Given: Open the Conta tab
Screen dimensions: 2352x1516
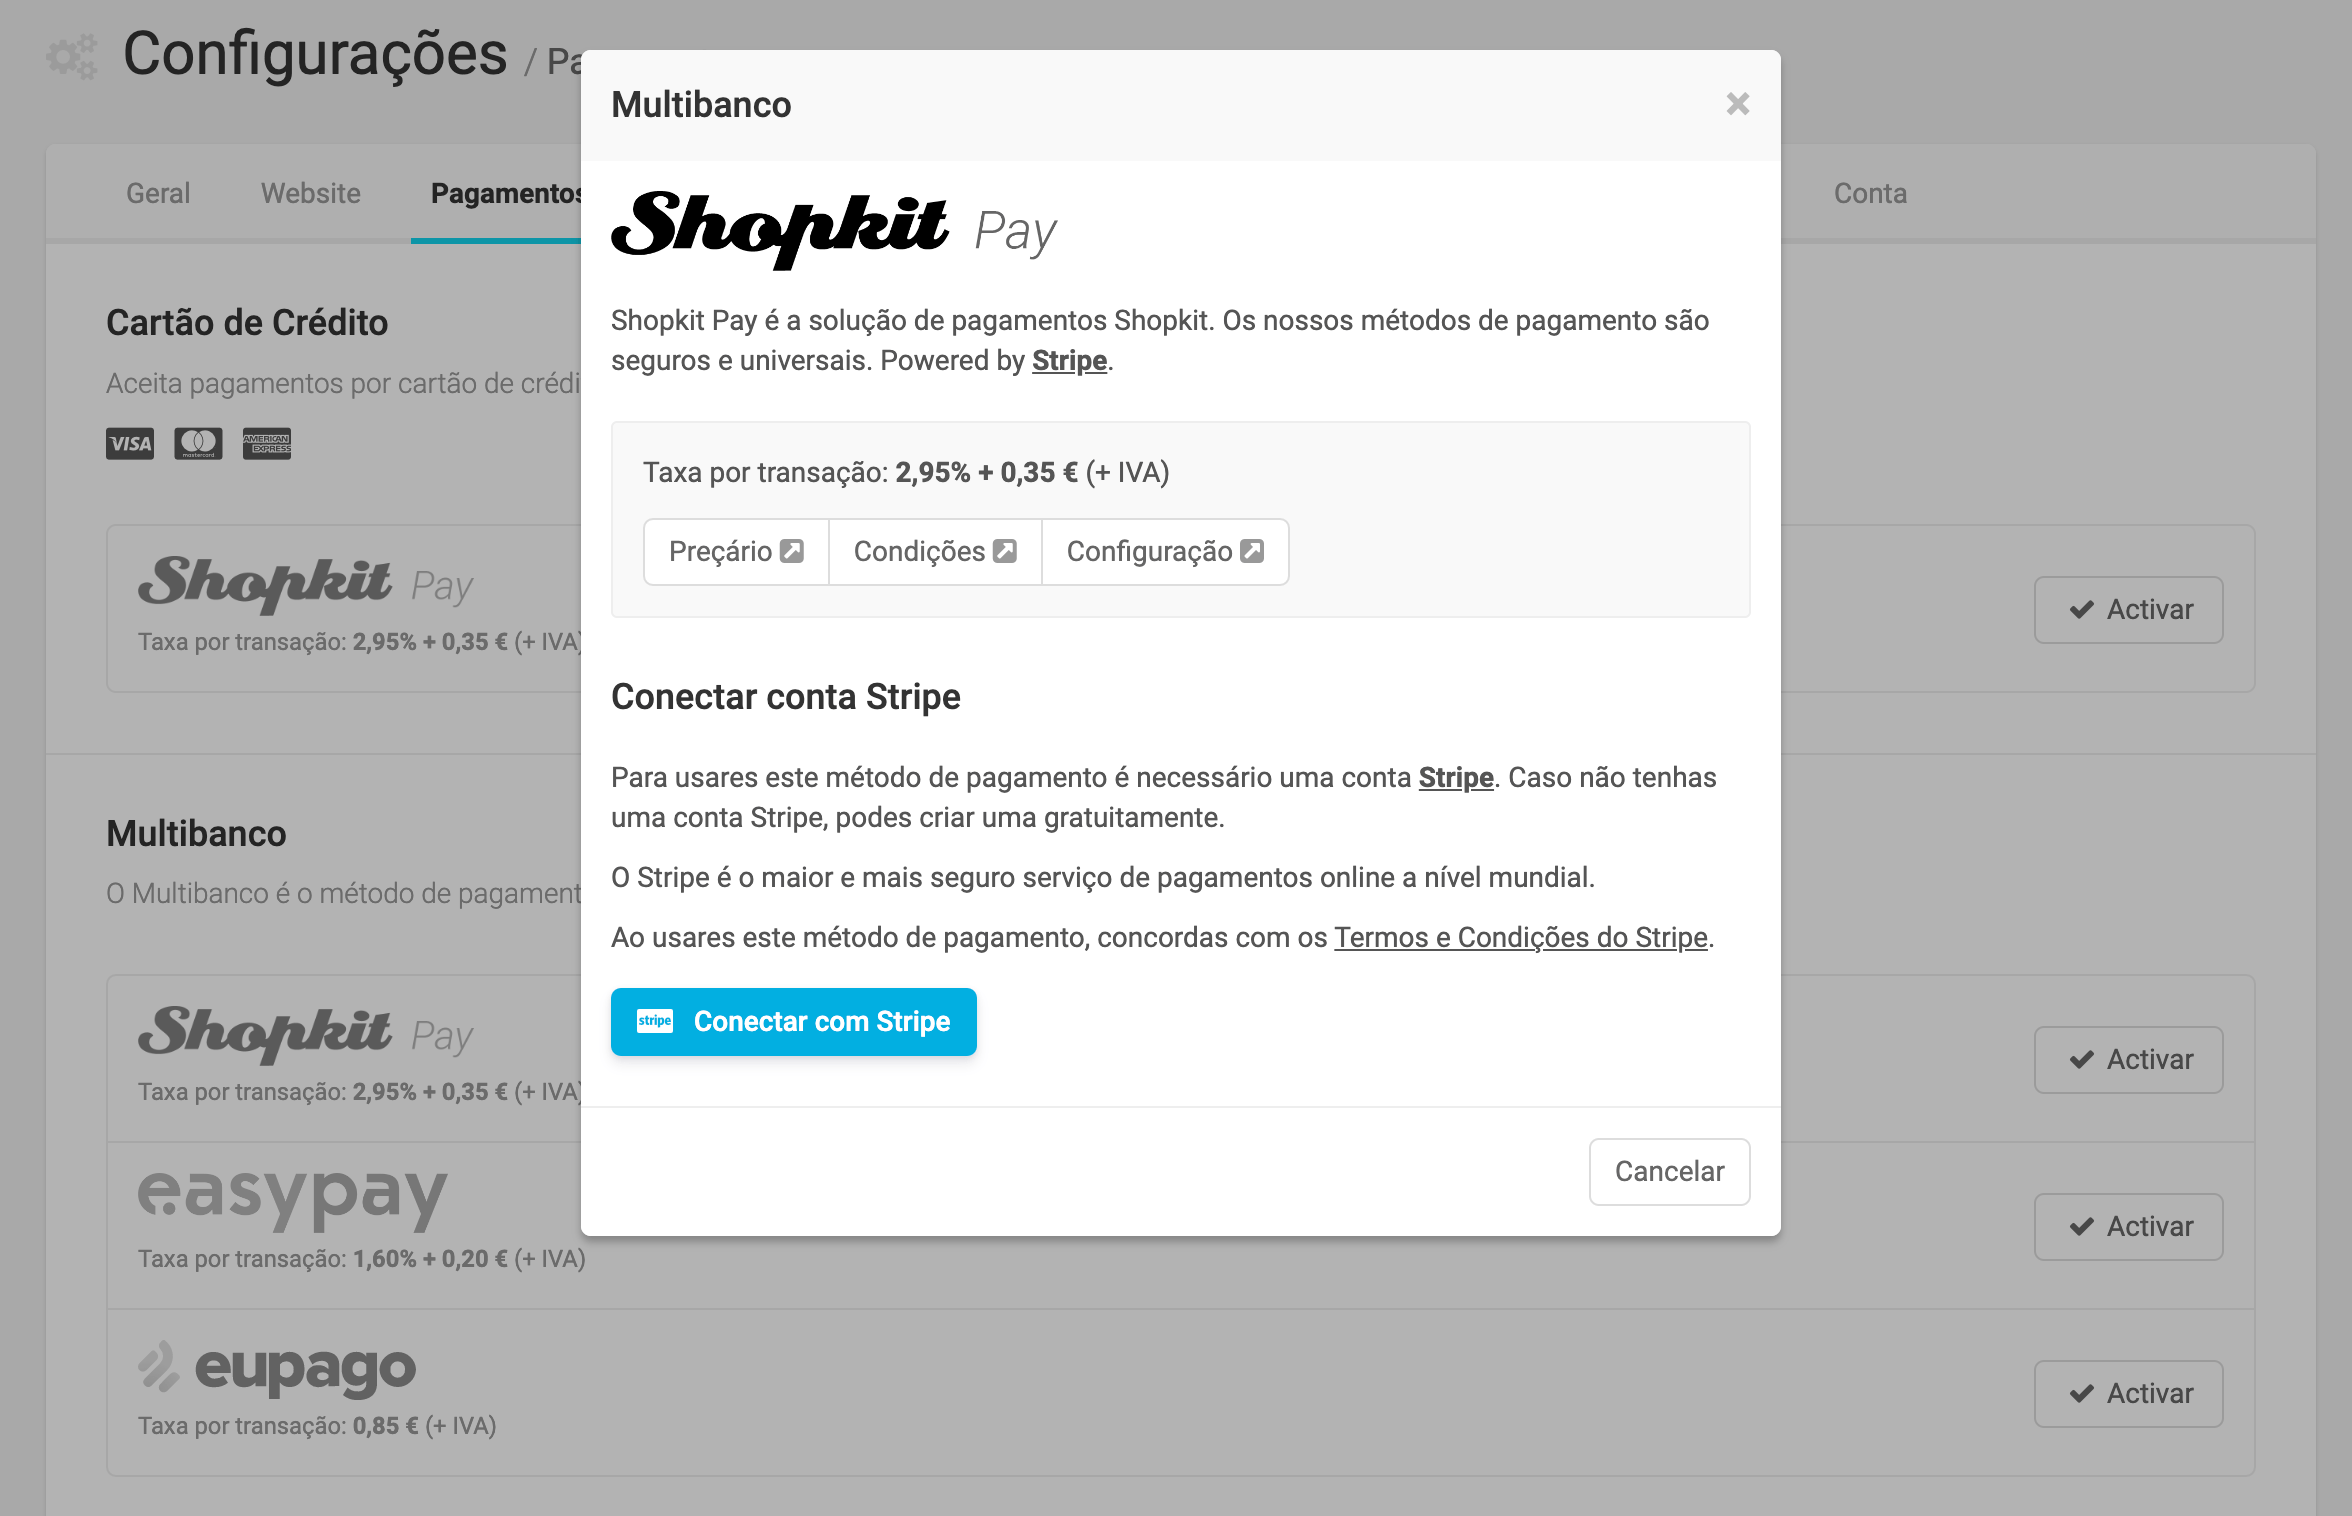Looking at the screenshot, I should 1870,194.
